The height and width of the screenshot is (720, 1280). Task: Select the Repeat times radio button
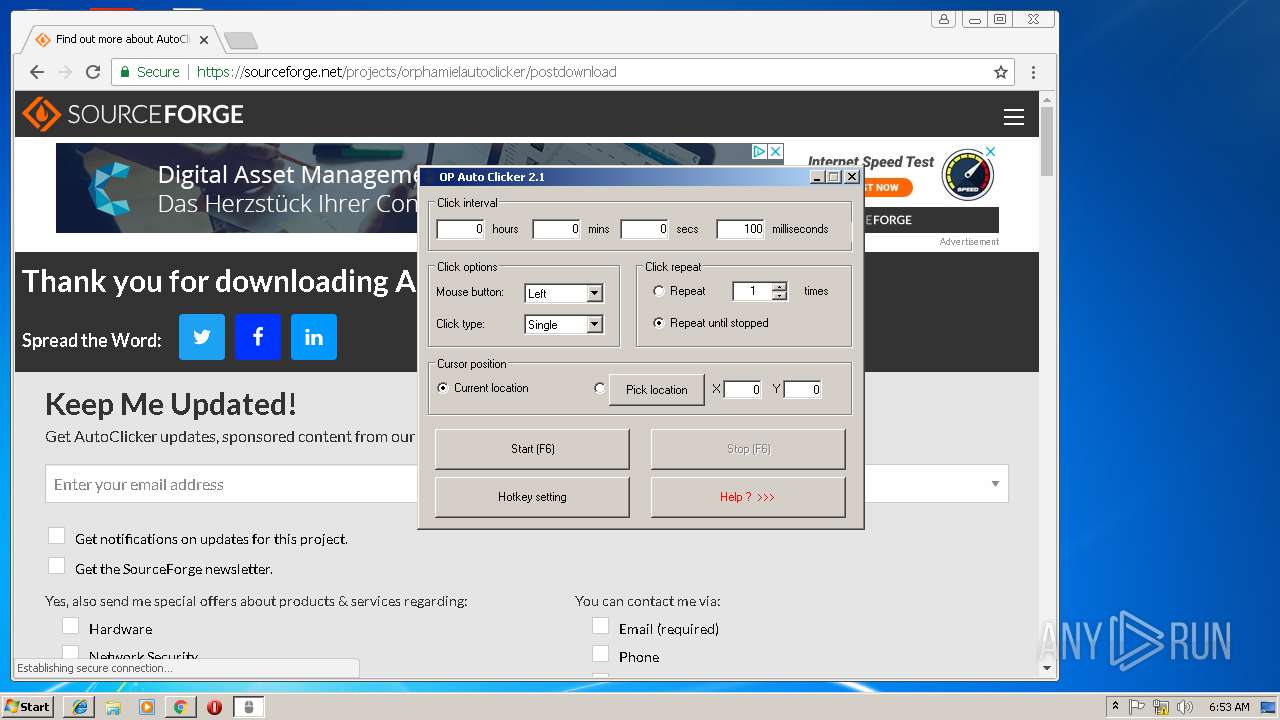pos(659,291)
